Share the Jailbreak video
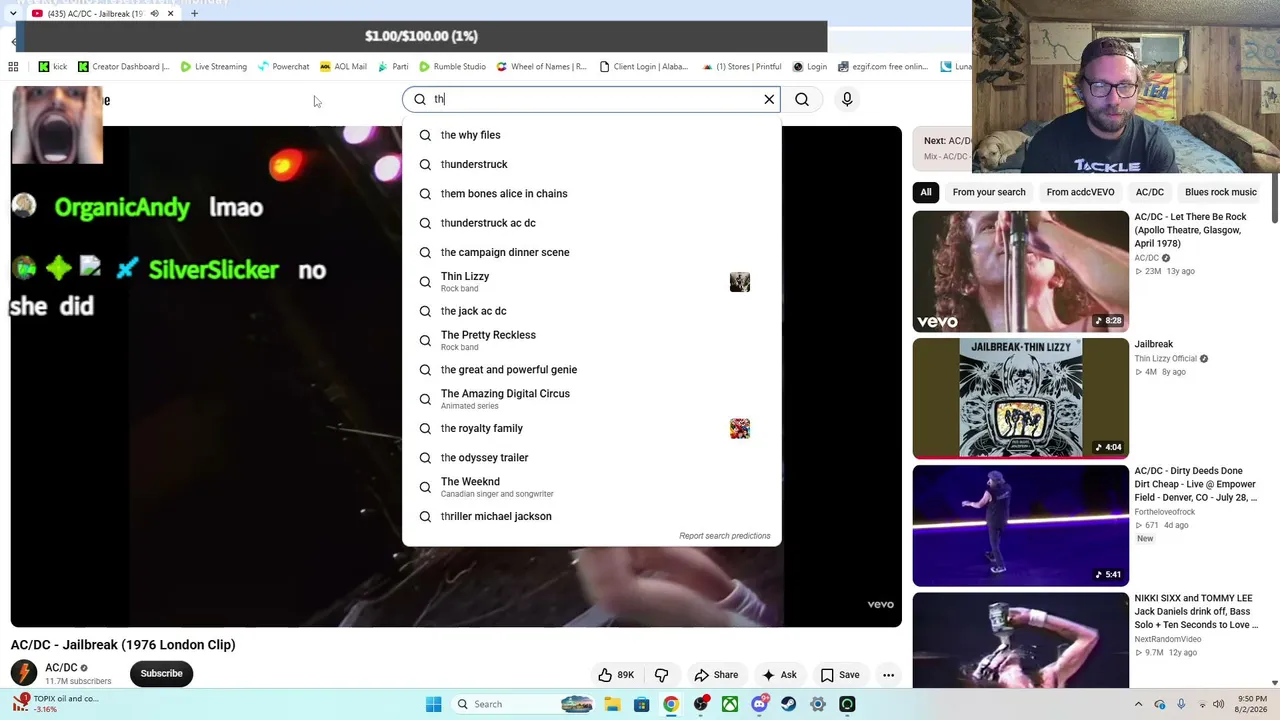 point(716,675)
